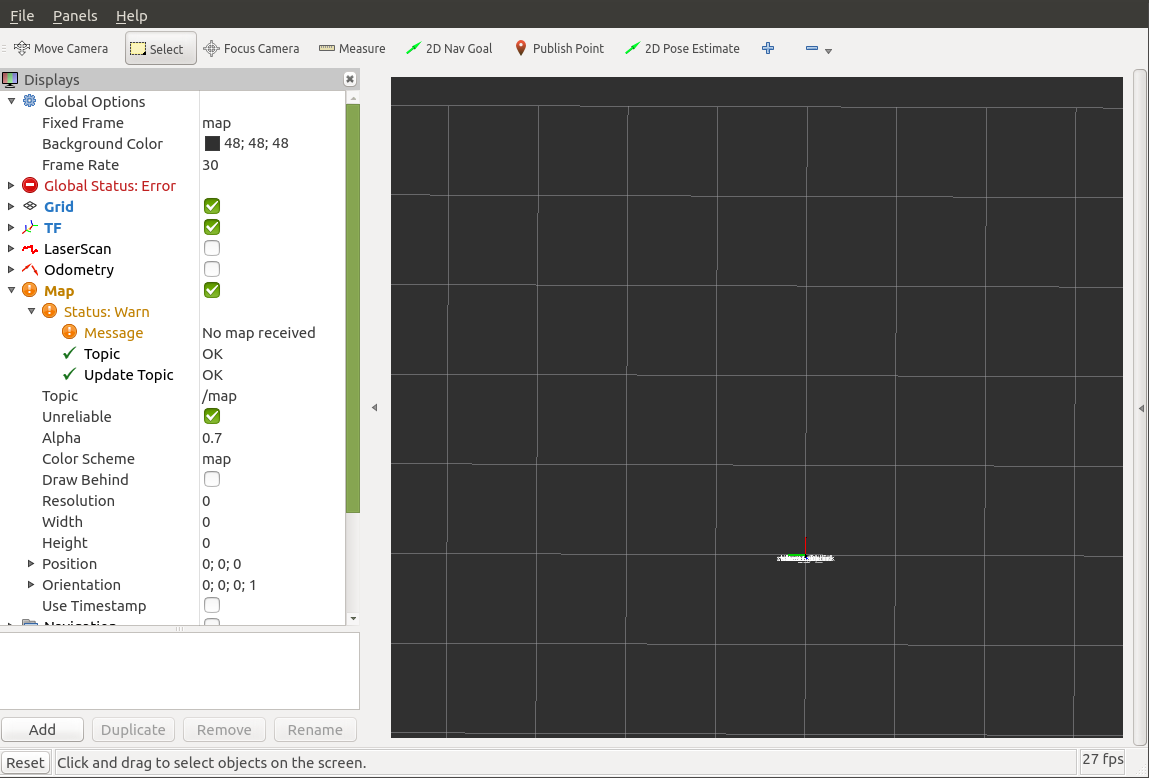The height and width of the screenshot is (778, 1149).
Task: Expand the Odometry display node
Action: [x=11, y=270]
